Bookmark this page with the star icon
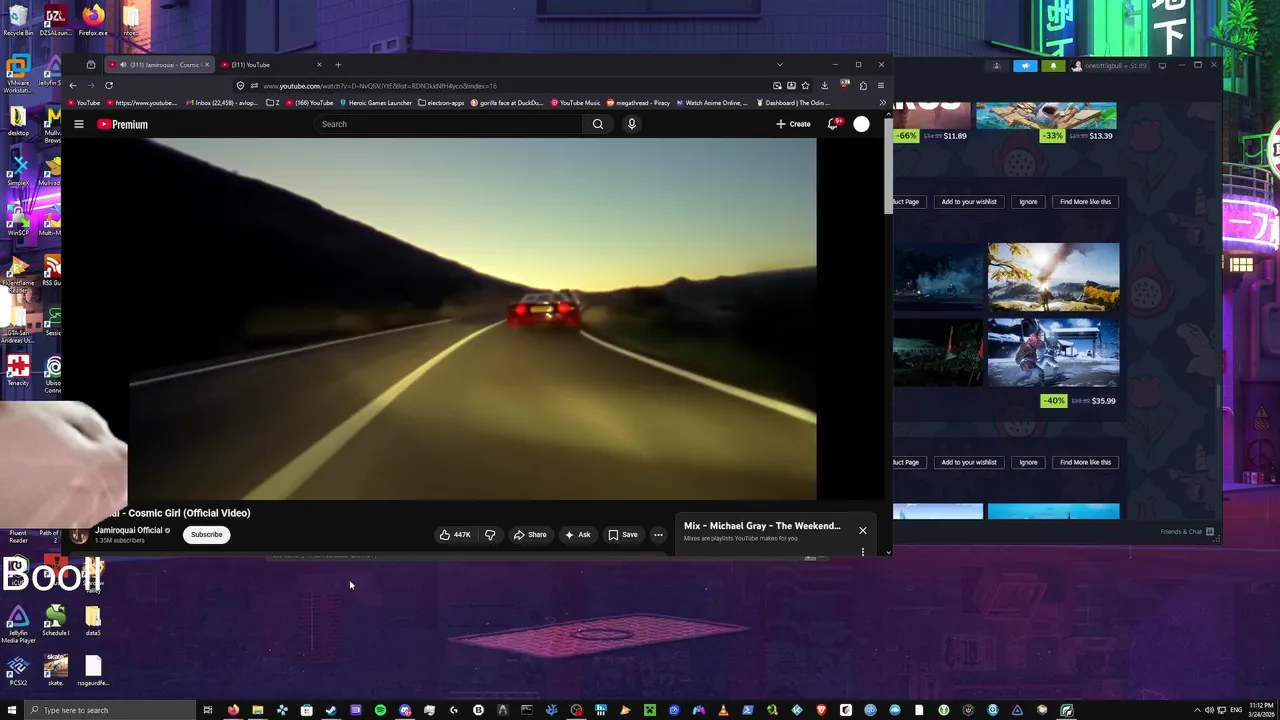This screenshot has height=720, width=1280. (805, 85)
